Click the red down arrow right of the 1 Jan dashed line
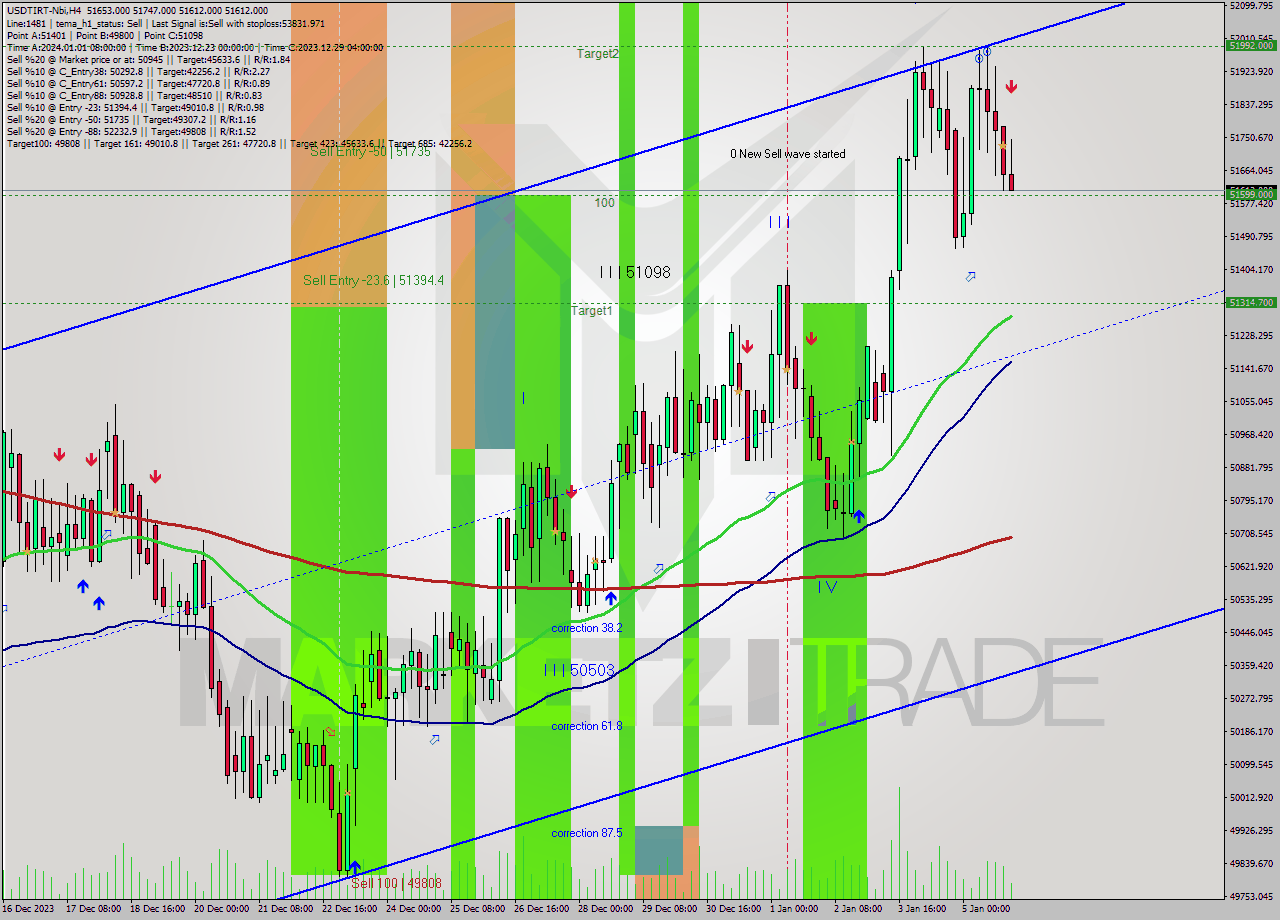The height and width of the screenshot is (920, 1280). pos(811,339)
